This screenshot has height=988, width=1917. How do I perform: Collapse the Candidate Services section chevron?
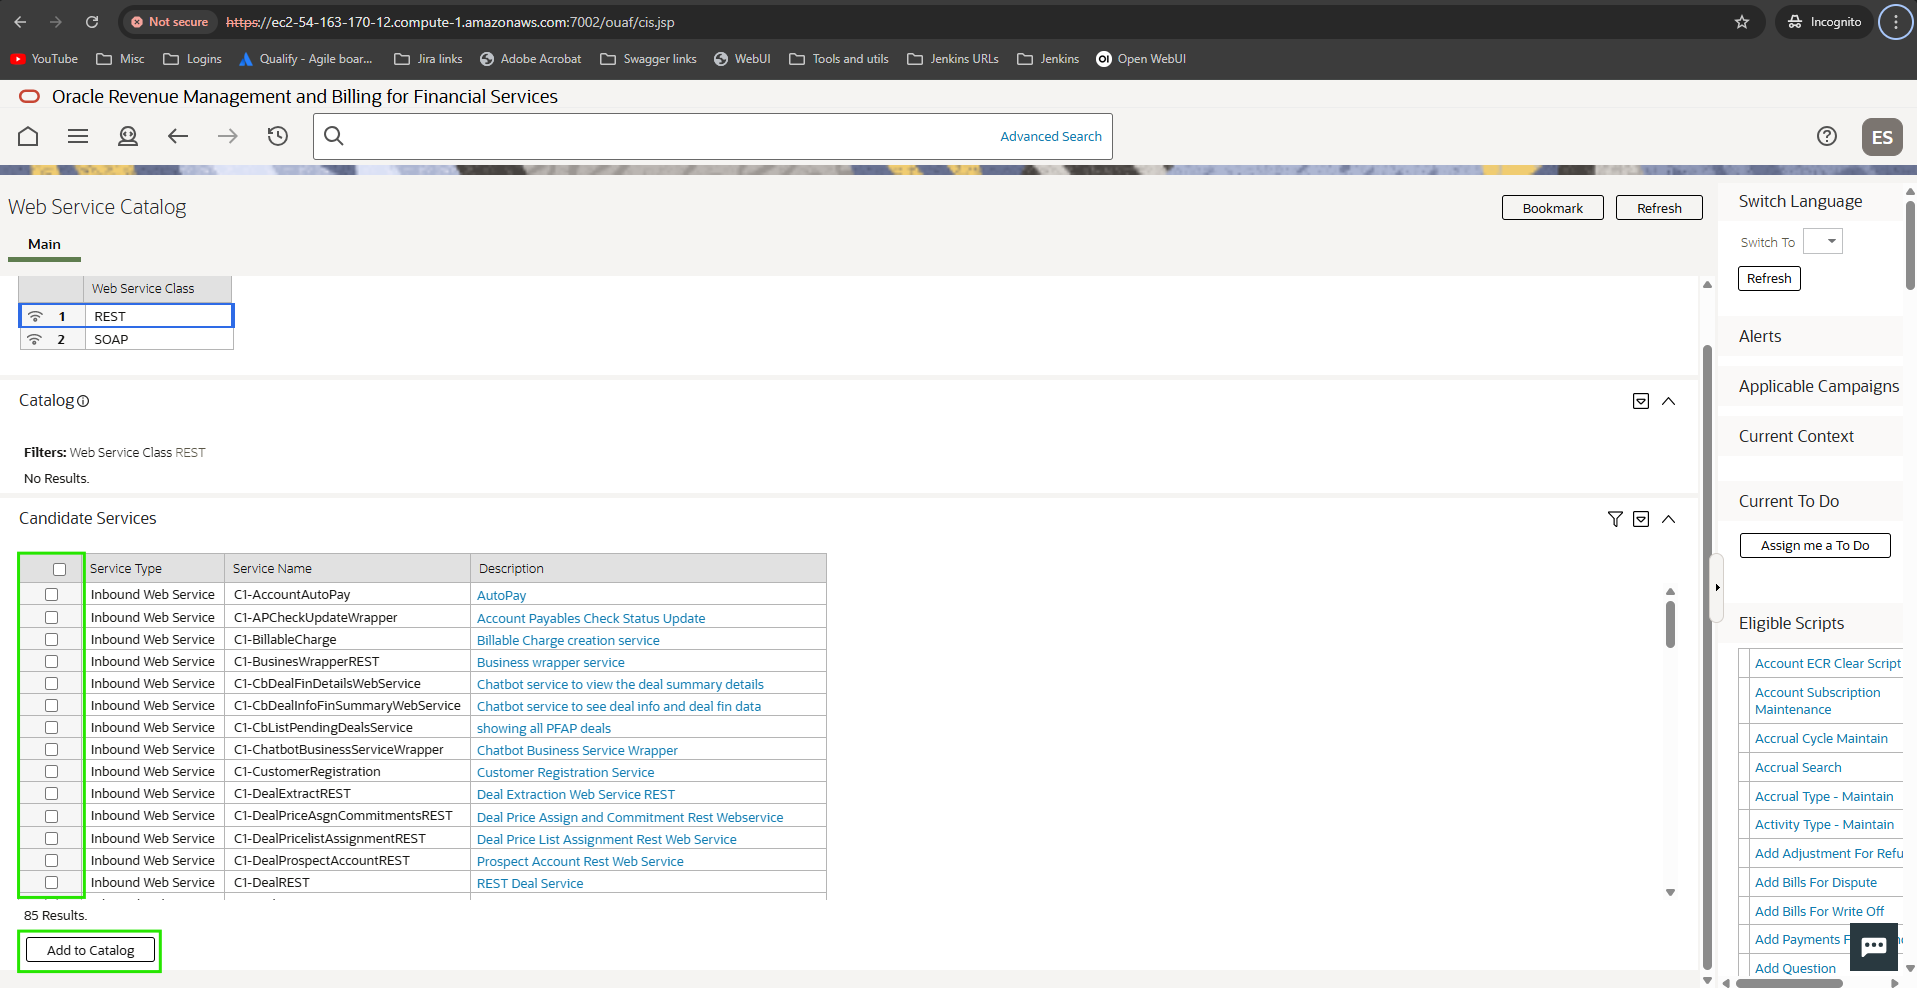click(1668, 519)
